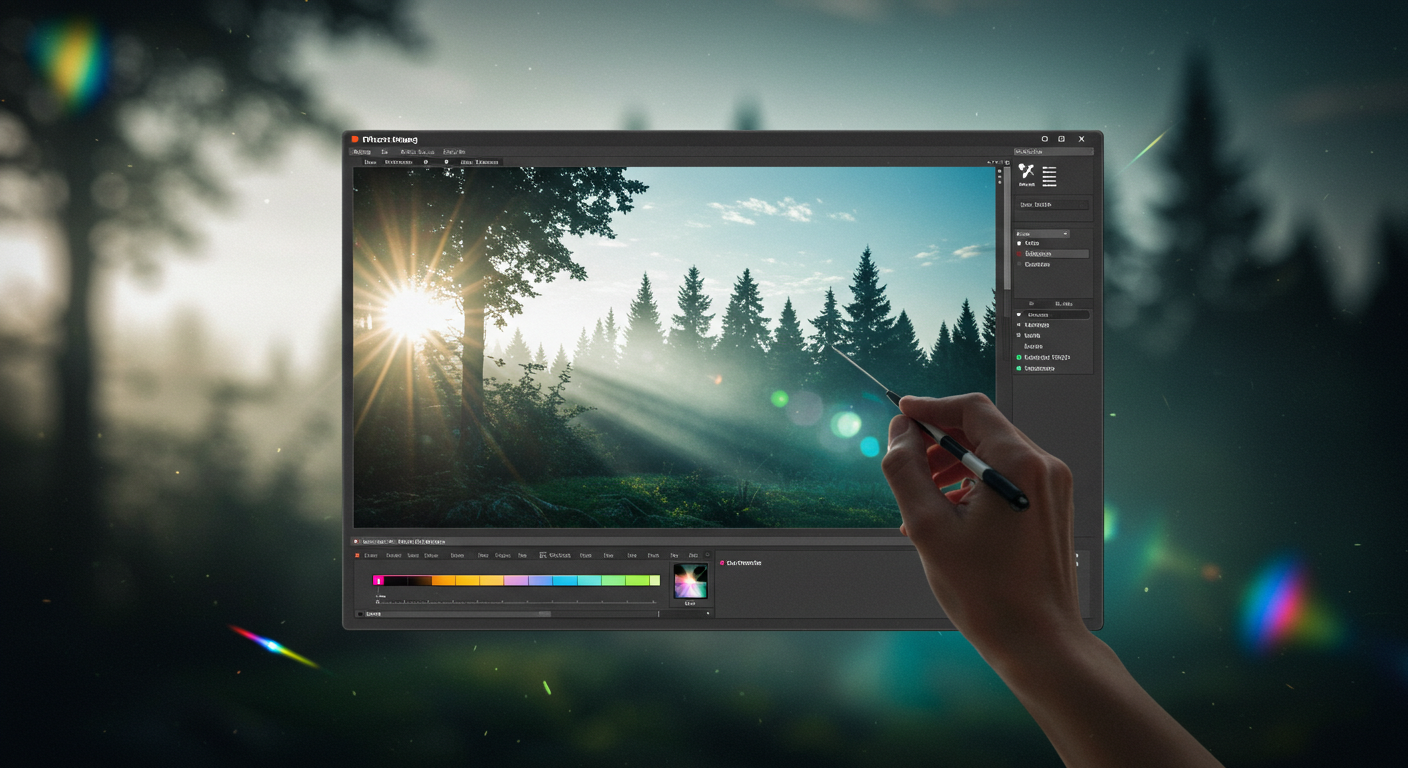Image resolution: width=1408 pixels, height=768 pixels.
Task: Open the first menu in the menu bar
Action: click(x=361, y=152)
